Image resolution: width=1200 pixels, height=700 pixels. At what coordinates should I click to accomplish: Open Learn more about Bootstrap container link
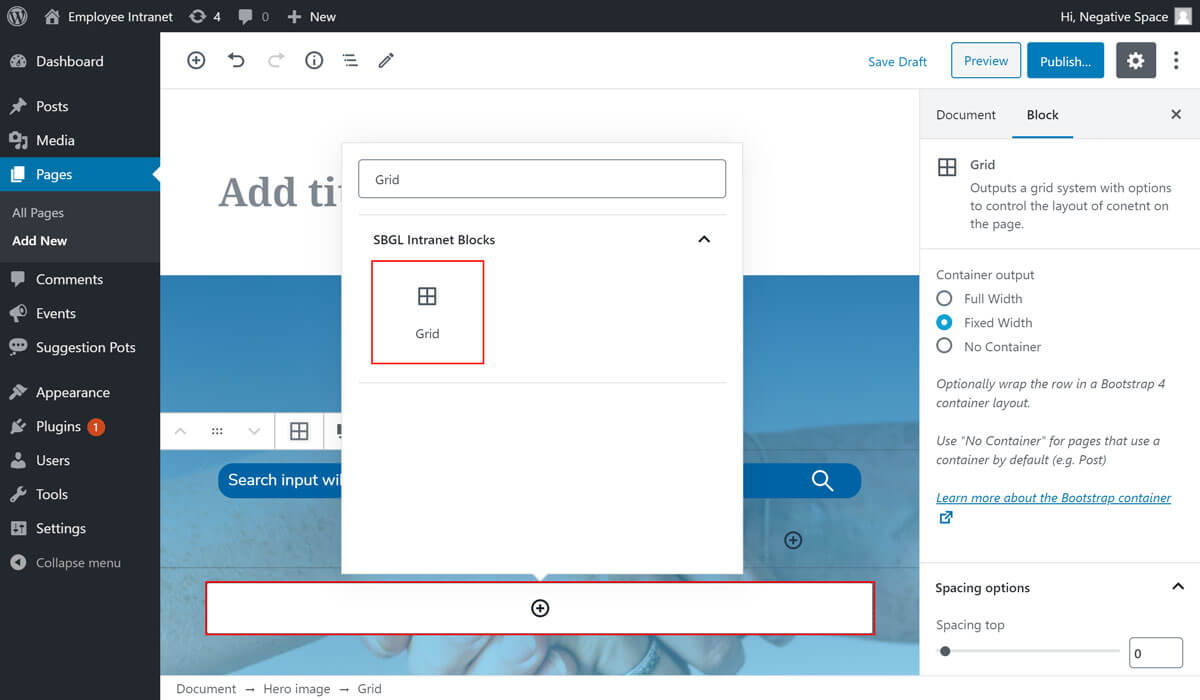[x=1053, y=498]
